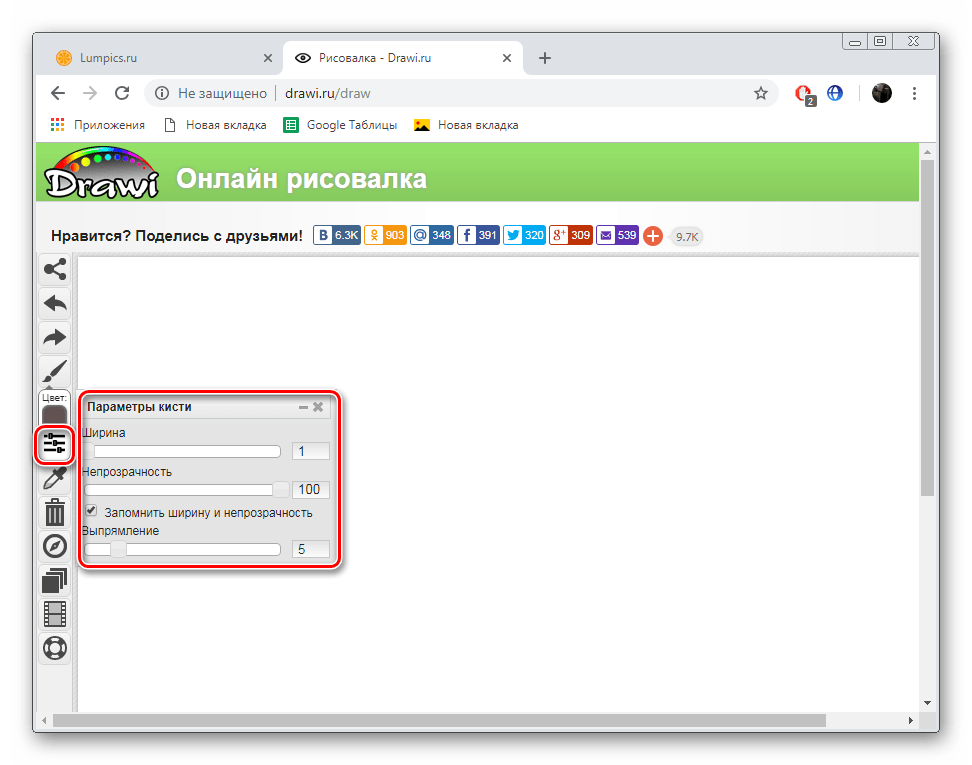The width and height of the screenshot is (972, 765).
Task: Close the brush parameters panel
Action: [x=318, y=407]
